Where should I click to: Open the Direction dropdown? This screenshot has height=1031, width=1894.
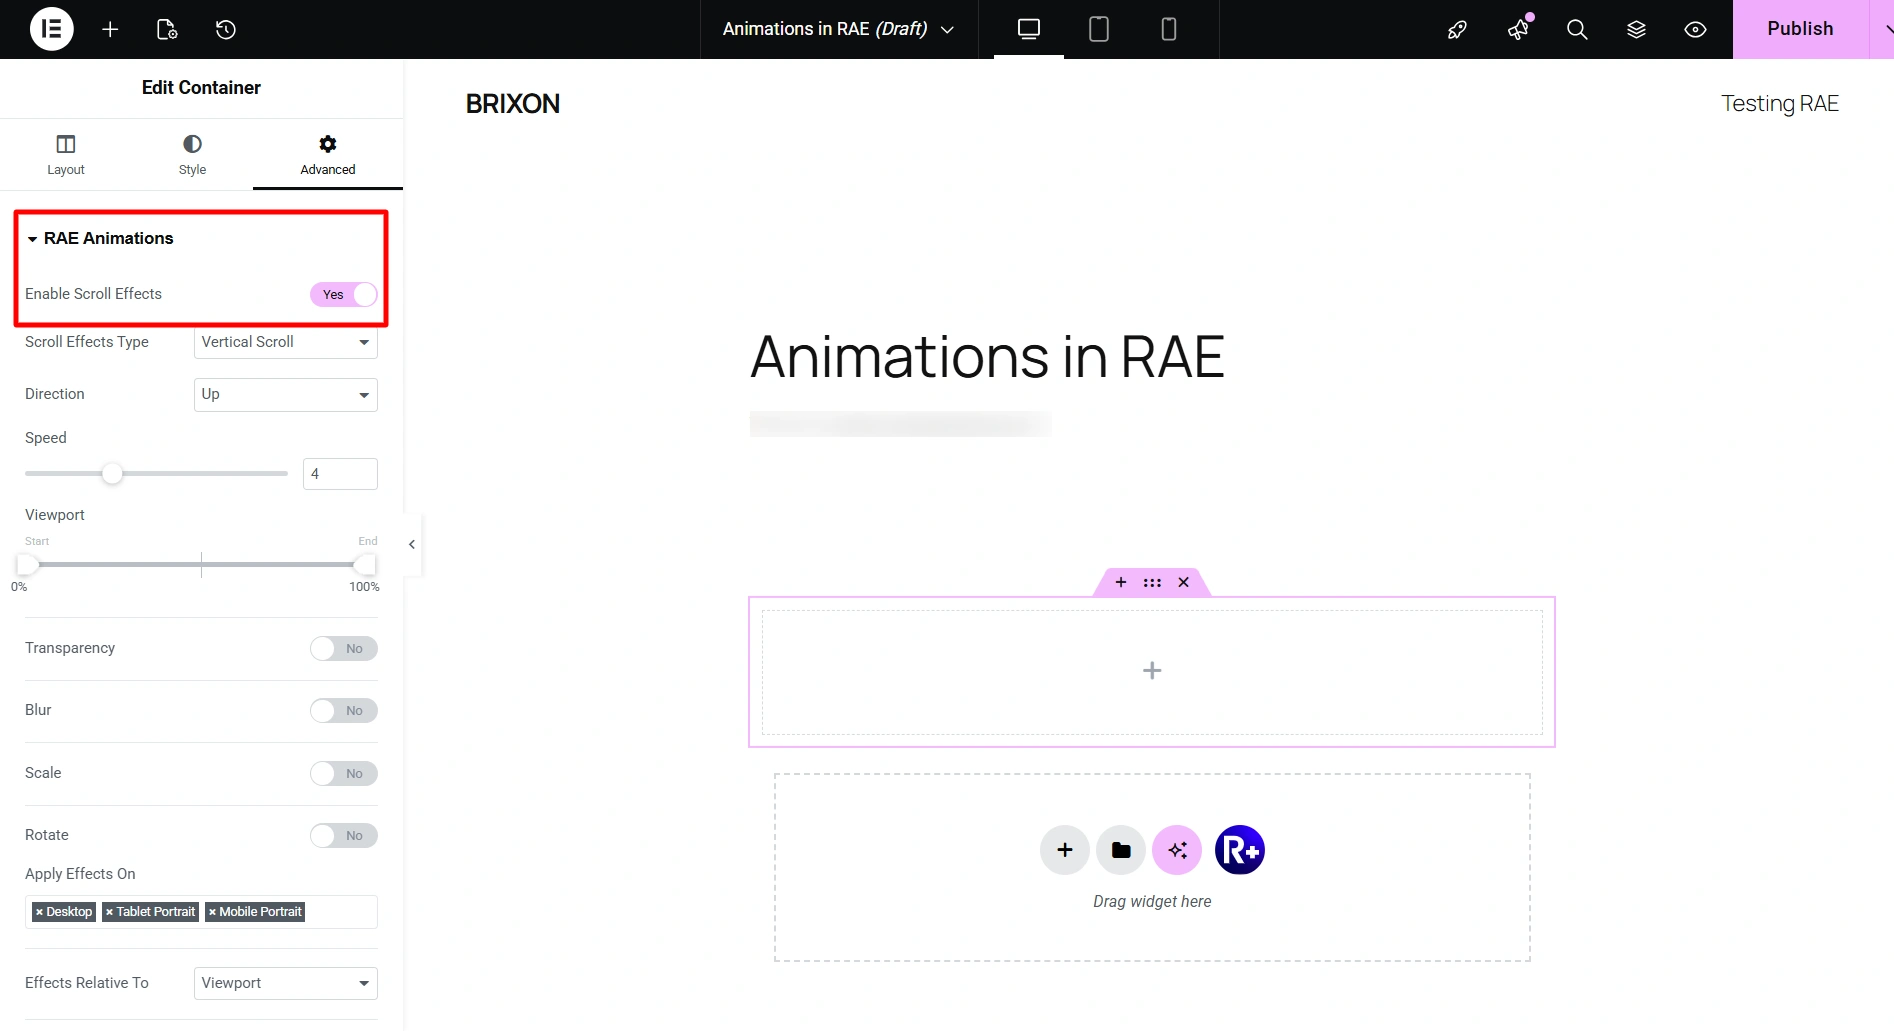click(286, 394)
